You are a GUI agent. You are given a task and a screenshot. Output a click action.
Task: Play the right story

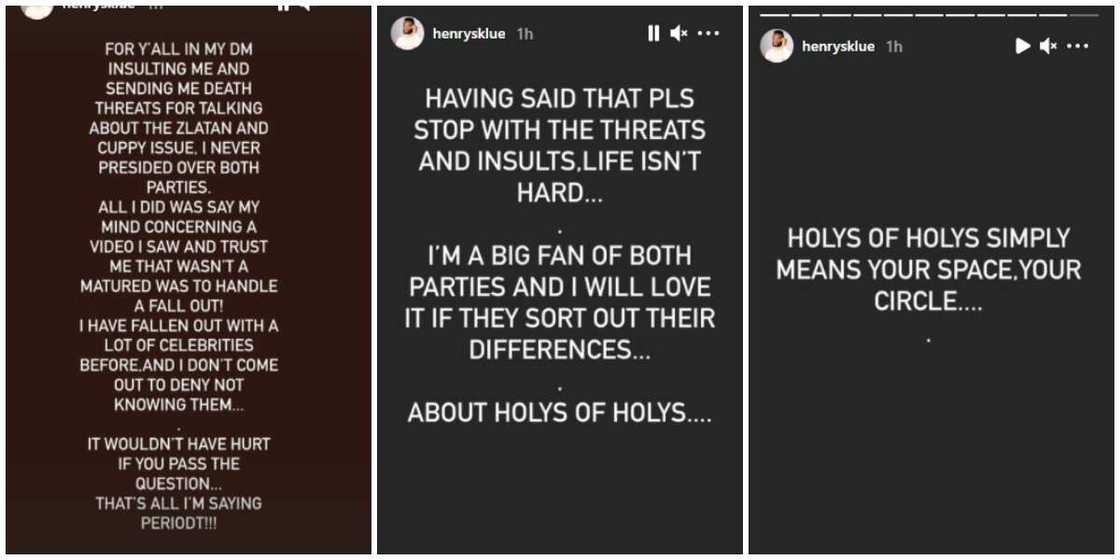pyautogui.click(x=1022, y=46)
